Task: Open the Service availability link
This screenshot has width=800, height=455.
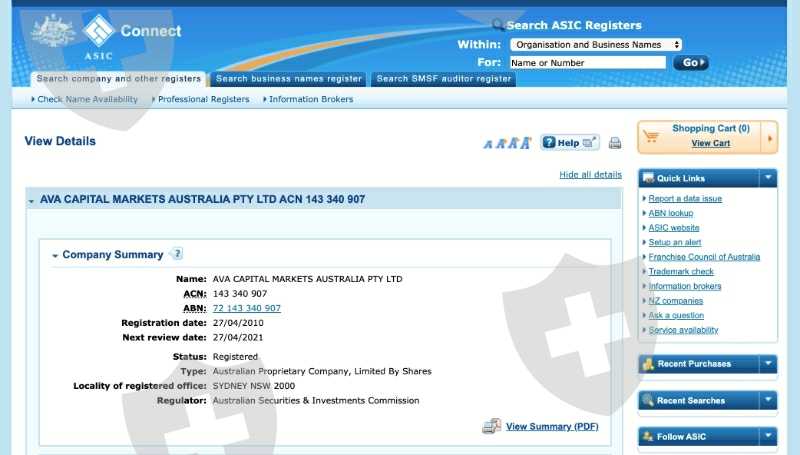Action: tap(683, 330)
